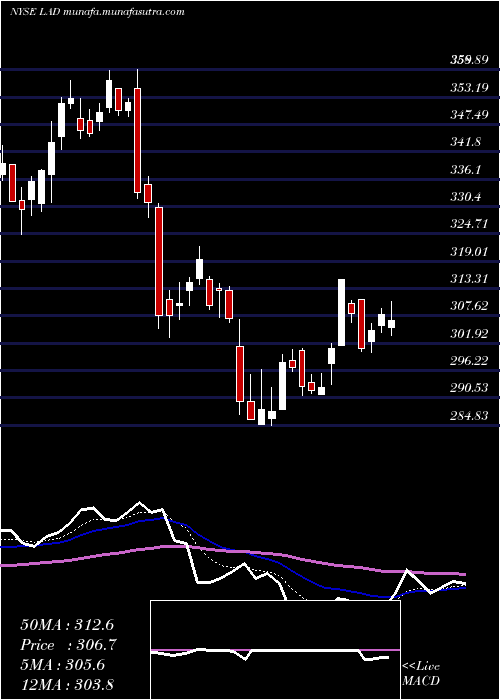The height and width of the screenshot is (700, 500).
Task: Select the 290.53 price axis label
Action: tap(469, 388)
